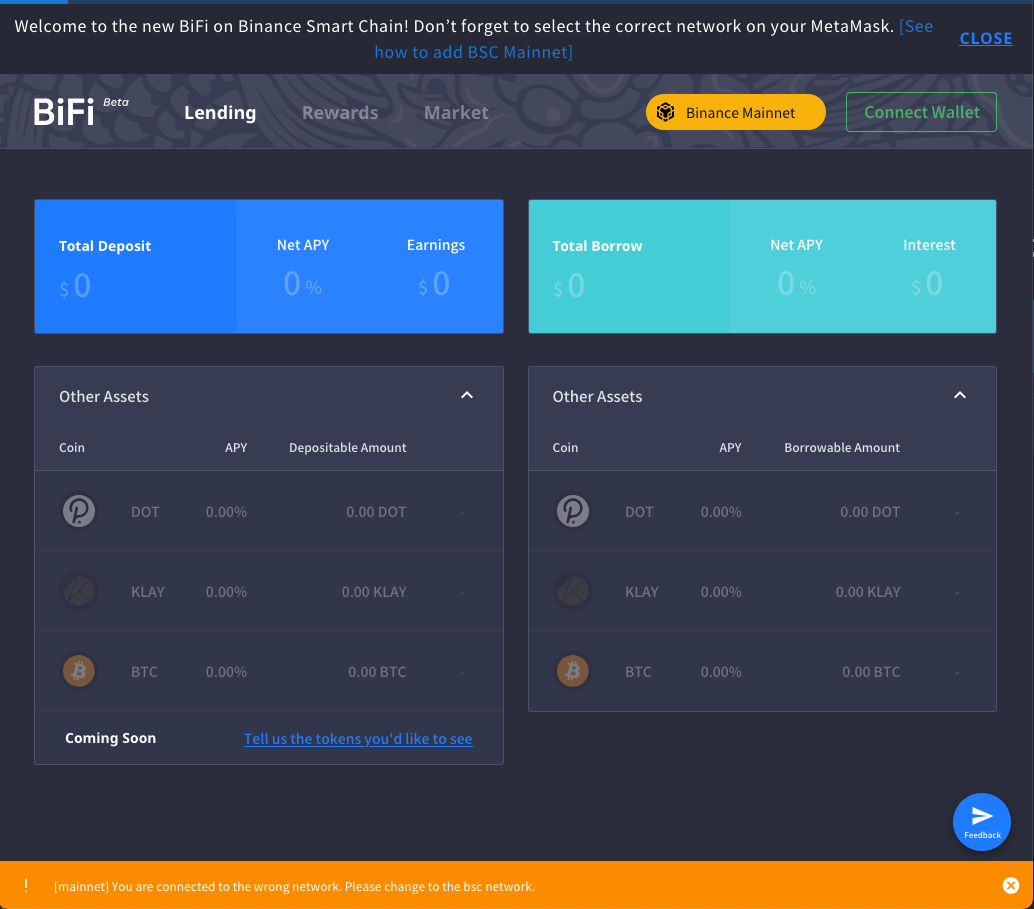Click the BTC coin icon in deposit list
The image size is (1034, 909).
pos(78,671)
